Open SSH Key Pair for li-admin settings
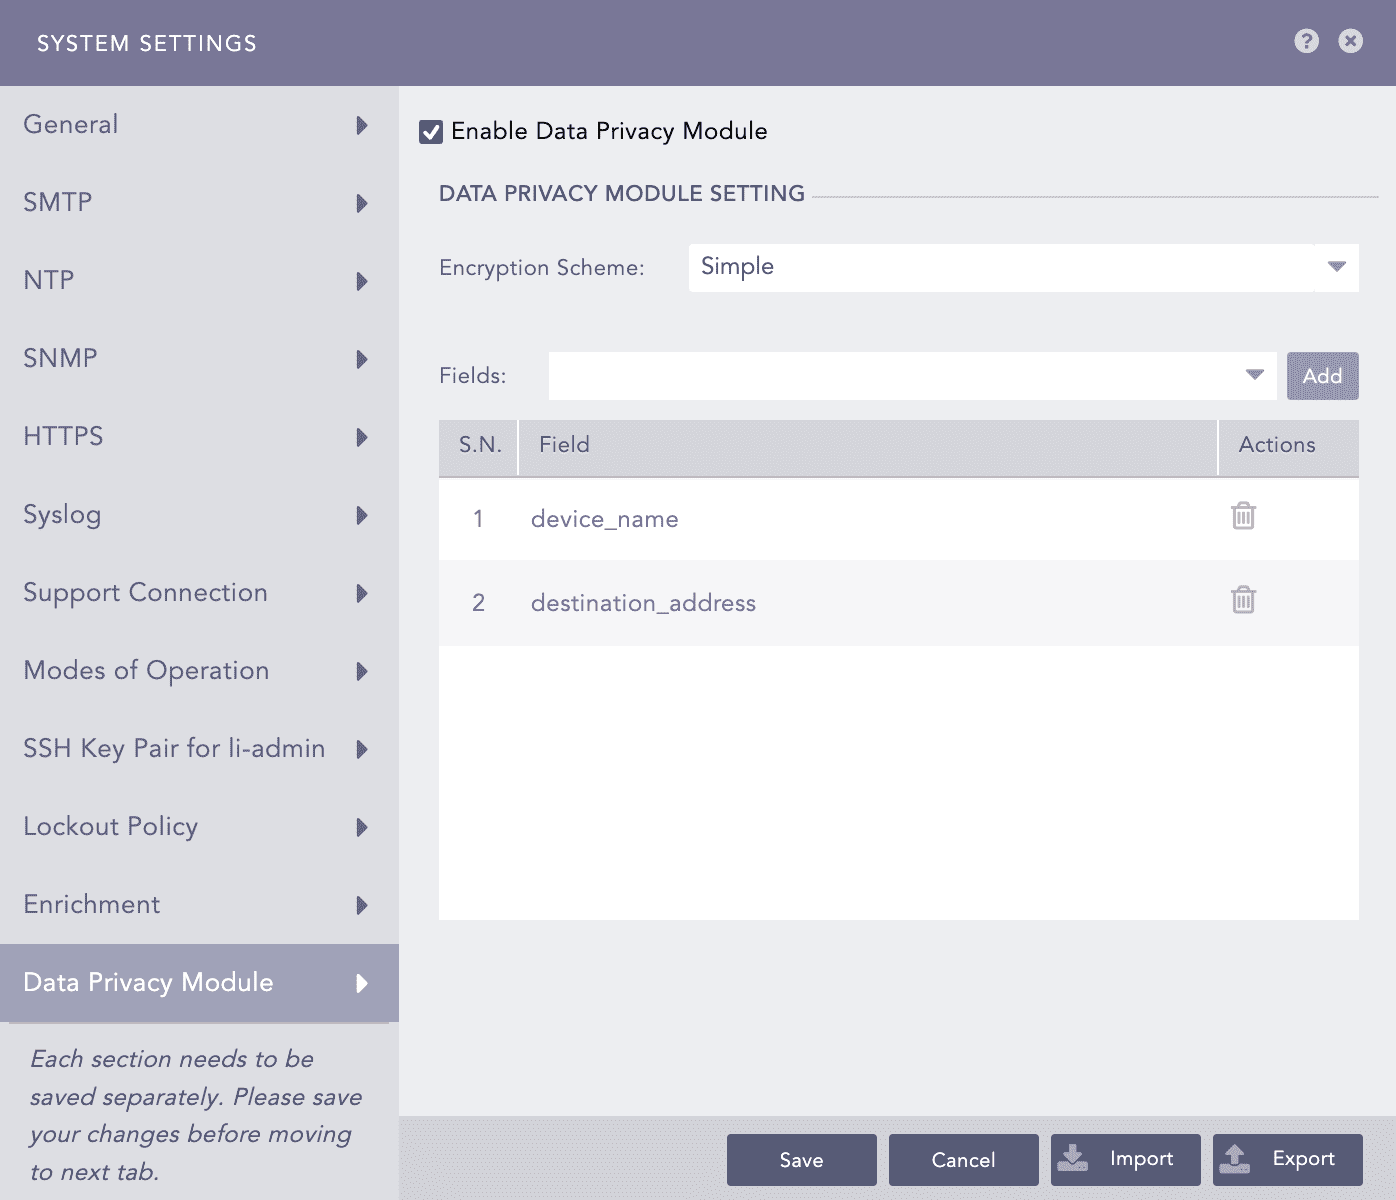This screenshot has width=1396, height=1200. click(x=173, y=749)
